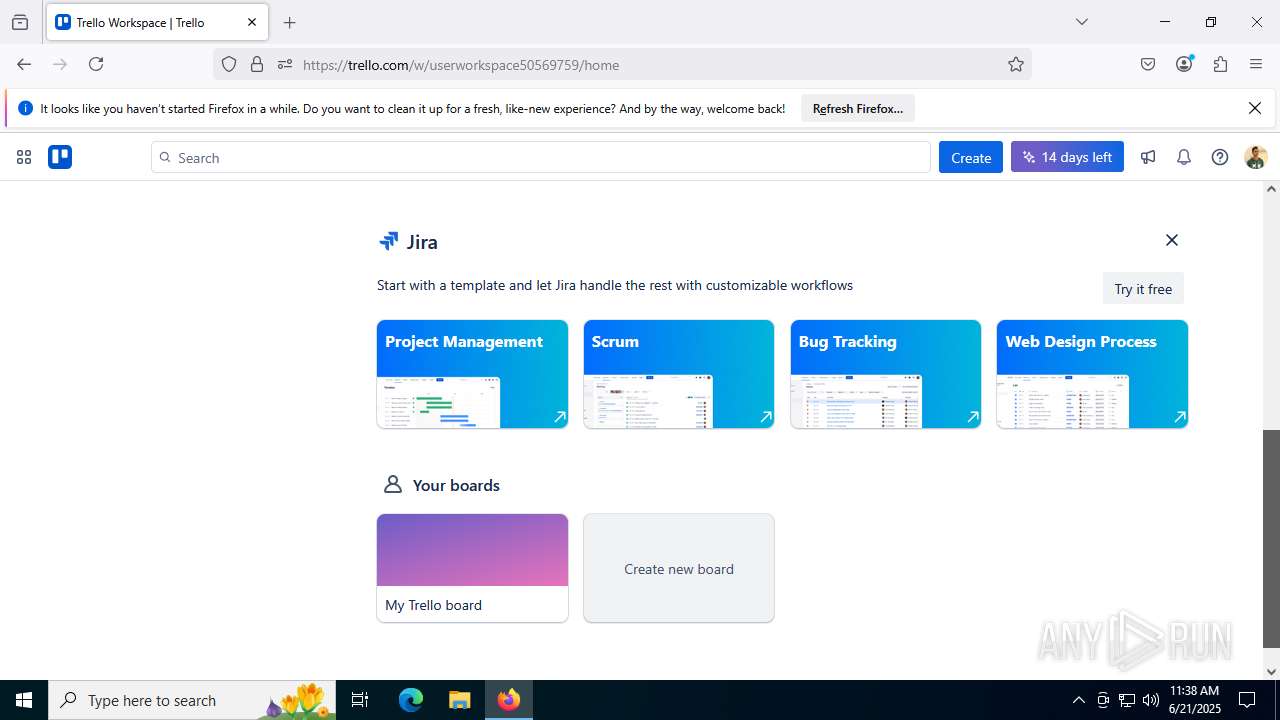Click the Windows taskbar search box
The width and height of the screenshot is (1280, 720).
pos(192,700)
